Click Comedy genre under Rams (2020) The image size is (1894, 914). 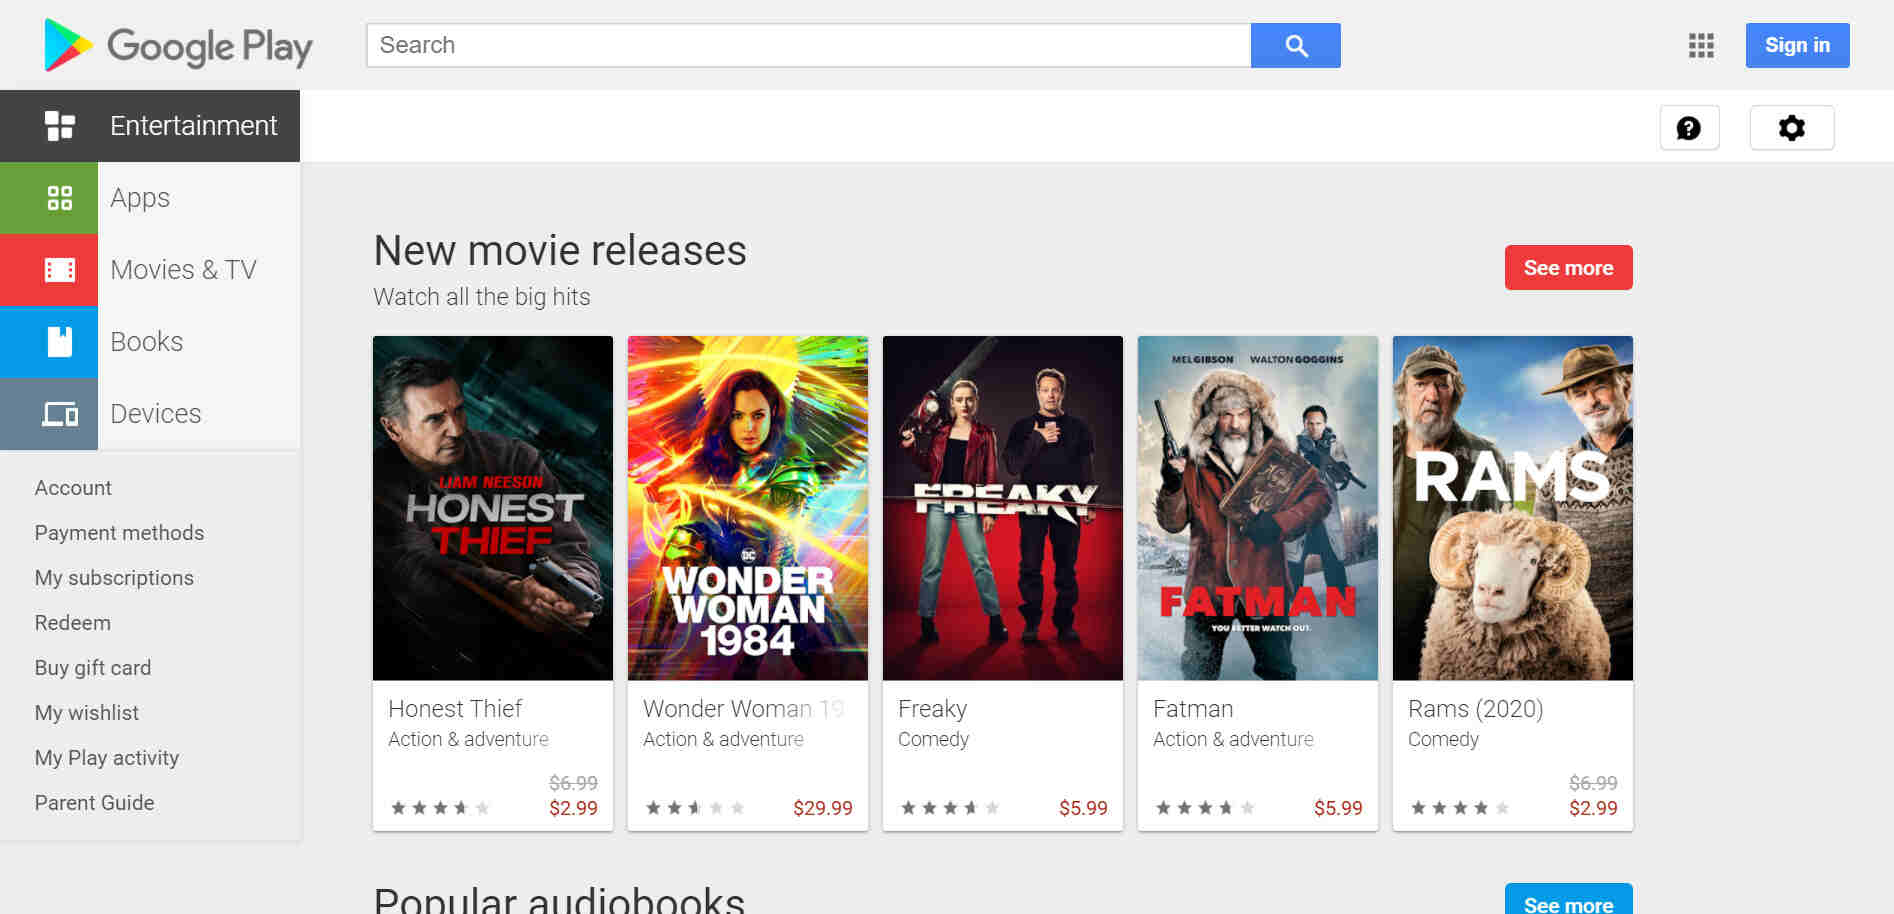(x=1443, y=739)
